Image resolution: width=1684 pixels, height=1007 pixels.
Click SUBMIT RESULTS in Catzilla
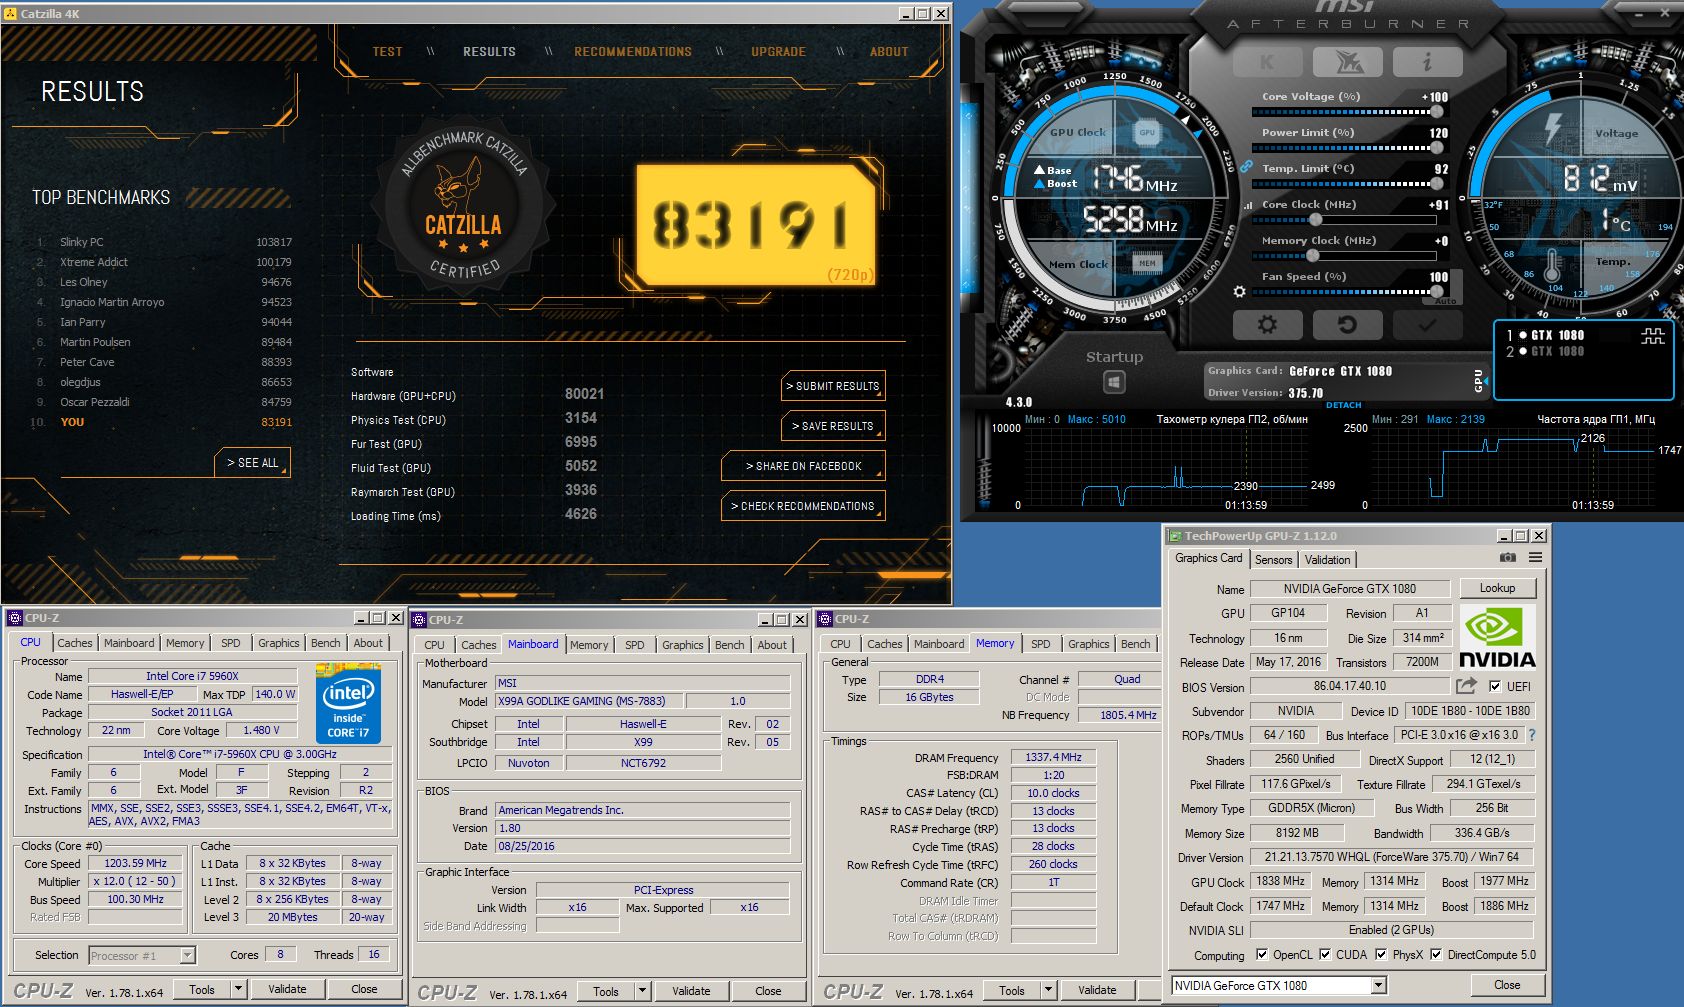833,386
